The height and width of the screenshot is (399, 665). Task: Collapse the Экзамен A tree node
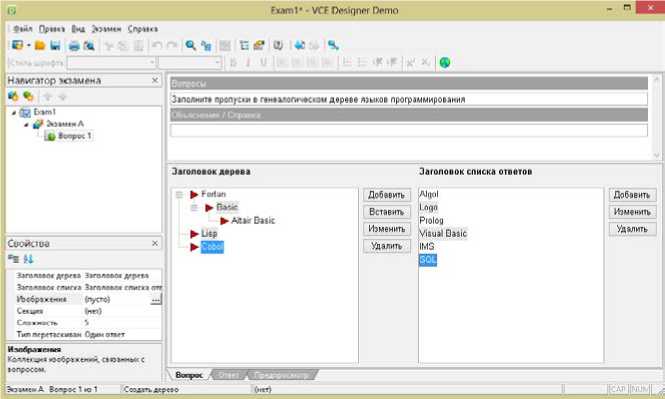pyautogui.click(x=26, y=125)
